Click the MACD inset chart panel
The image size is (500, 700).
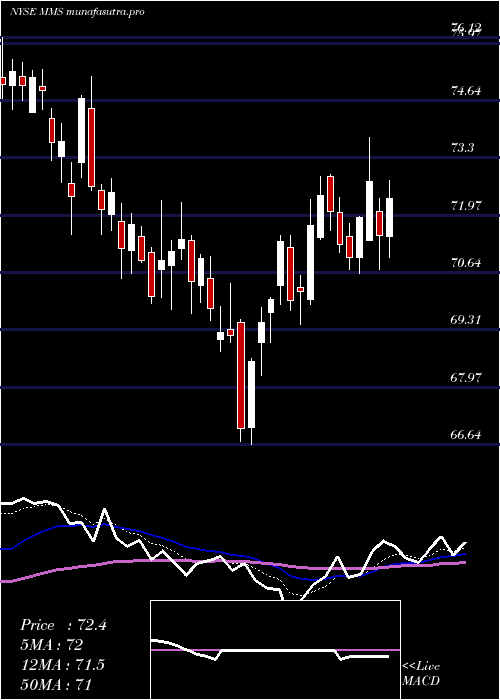[275, 650]
